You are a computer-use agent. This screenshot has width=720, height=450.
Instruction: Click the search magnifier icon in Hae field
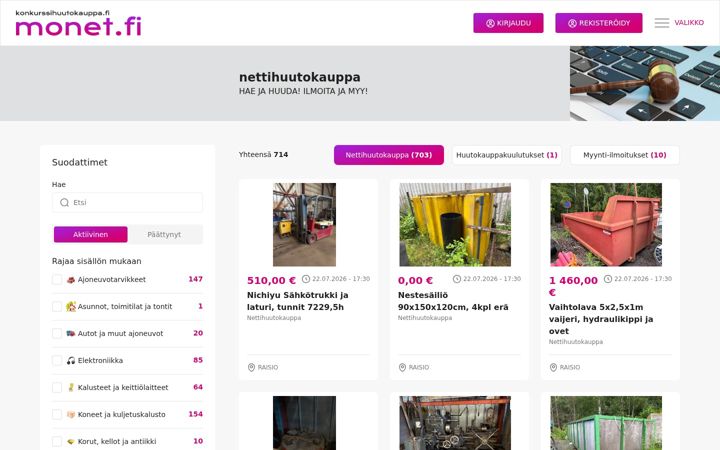[65, 202]
